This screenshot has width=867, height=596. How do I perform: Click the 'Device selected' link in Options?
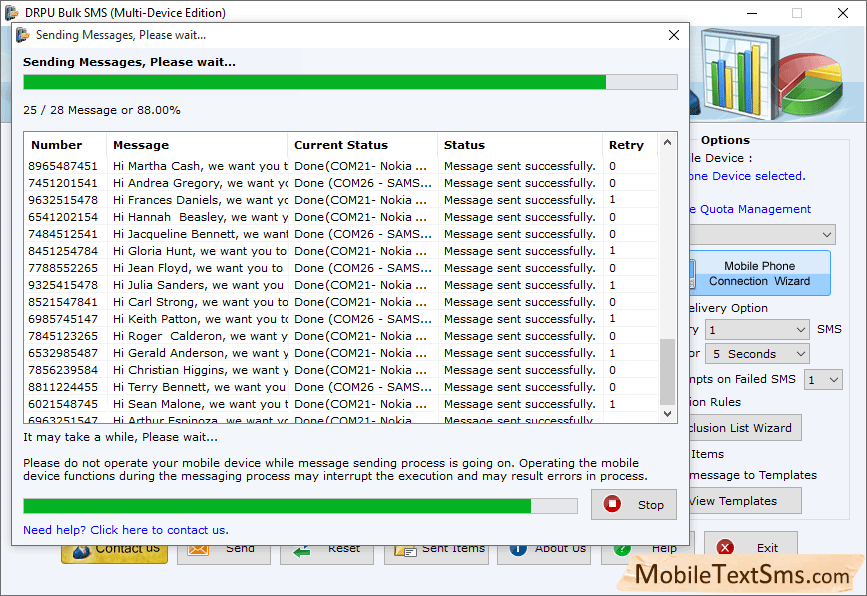(748, 176)
